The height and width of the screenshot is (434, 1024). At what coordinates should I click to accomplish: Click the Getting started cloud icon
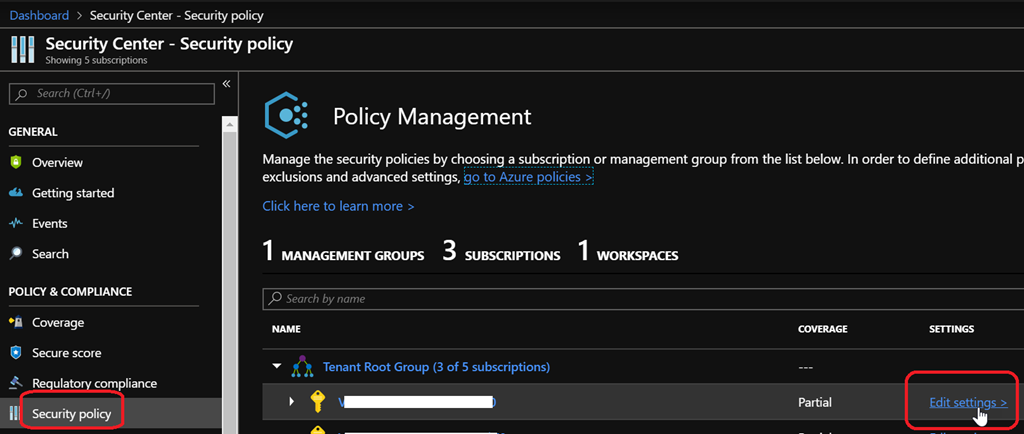pos(15,193)
